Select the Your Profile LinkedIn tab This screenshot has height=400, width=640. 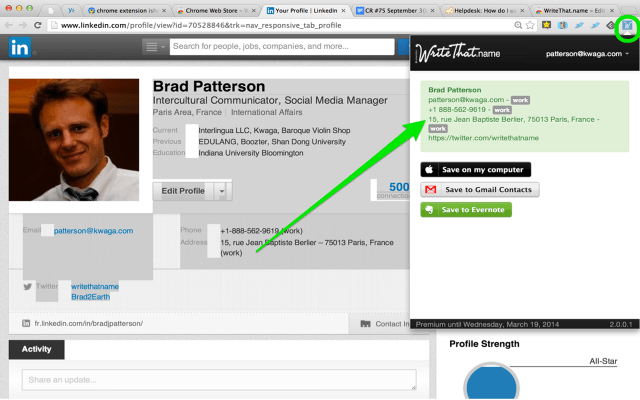click(x=306, y=10)
